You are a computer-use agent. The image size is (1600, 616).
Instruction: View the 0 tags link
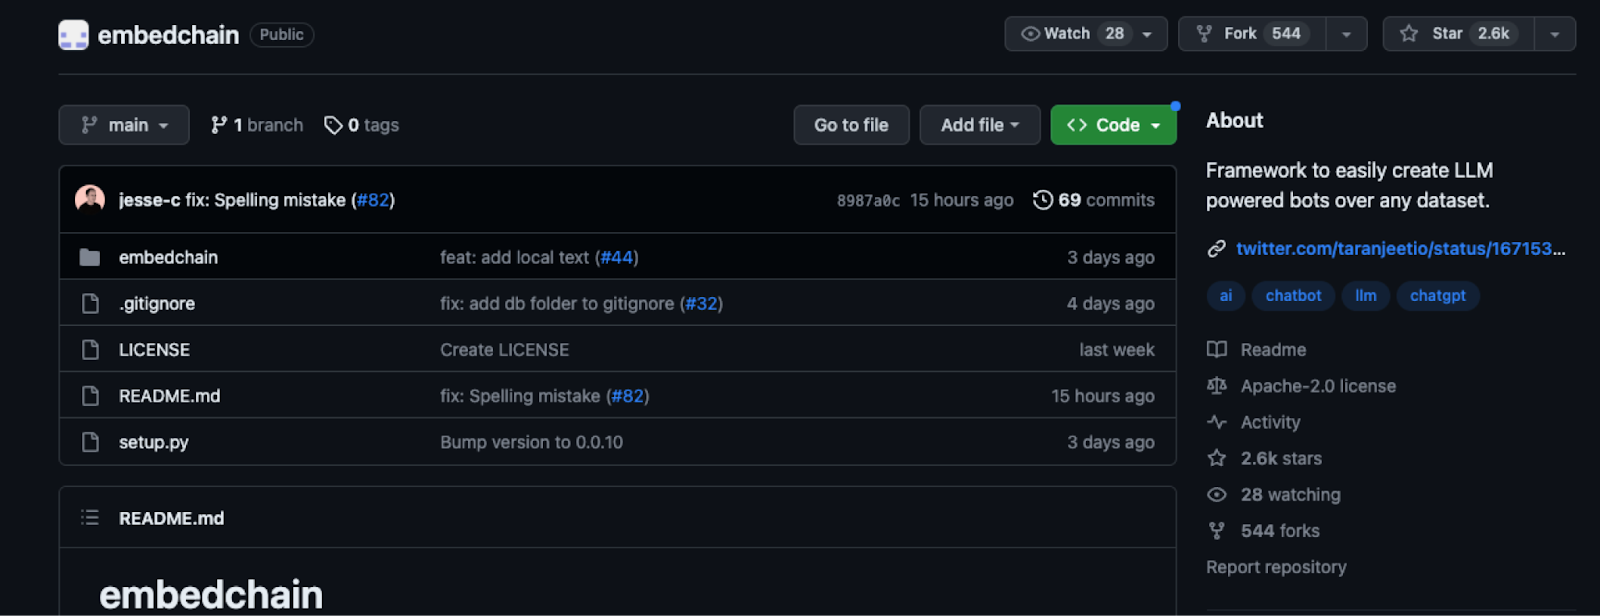coord(362,125)
